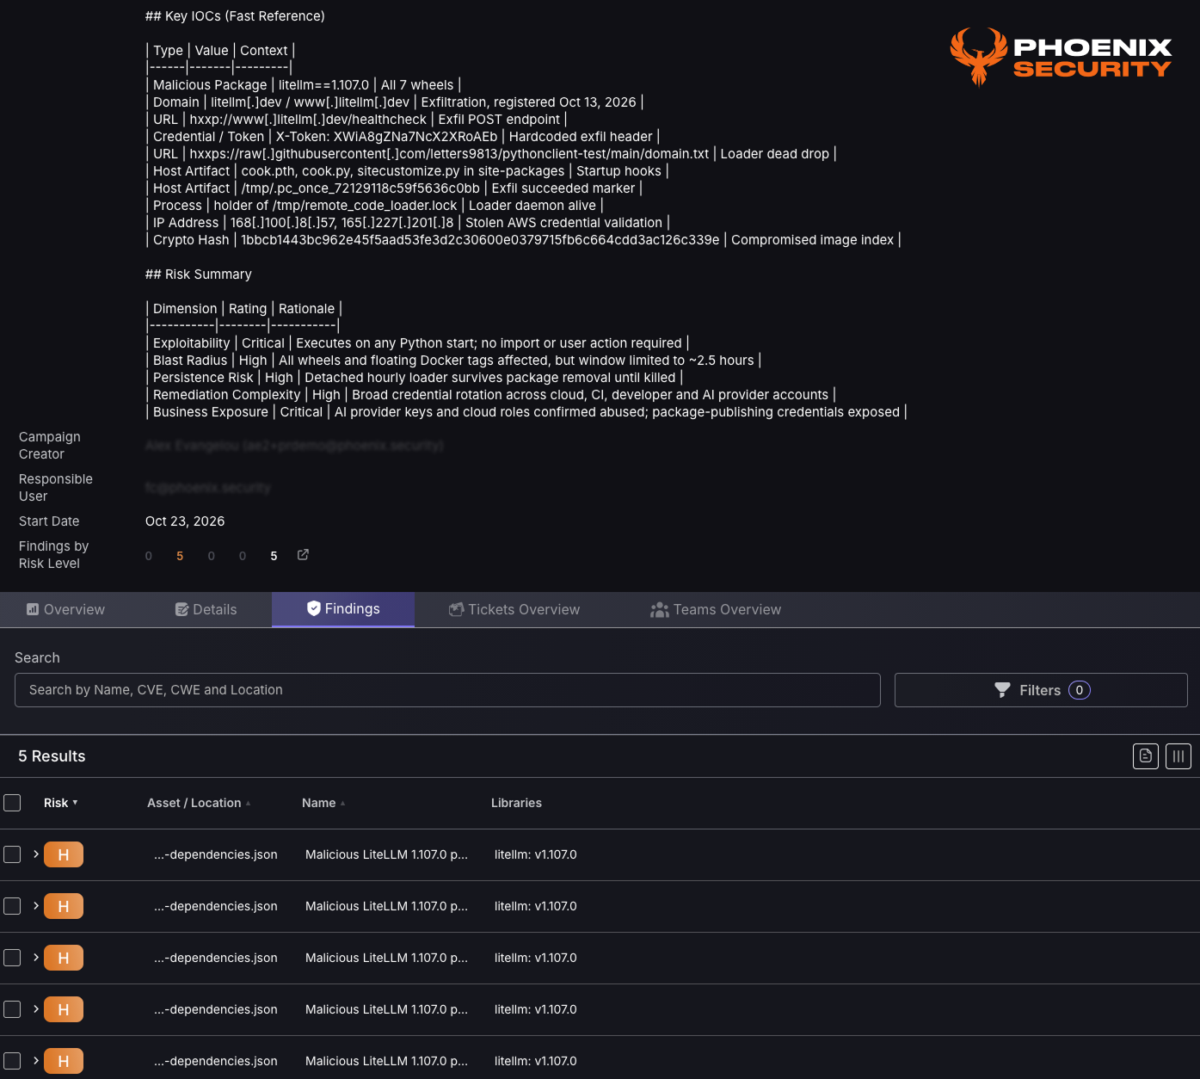Click the '5 Results' count label
Image resolution: width=1200 pixels, height=1079 pixels.
pos(52,756)
